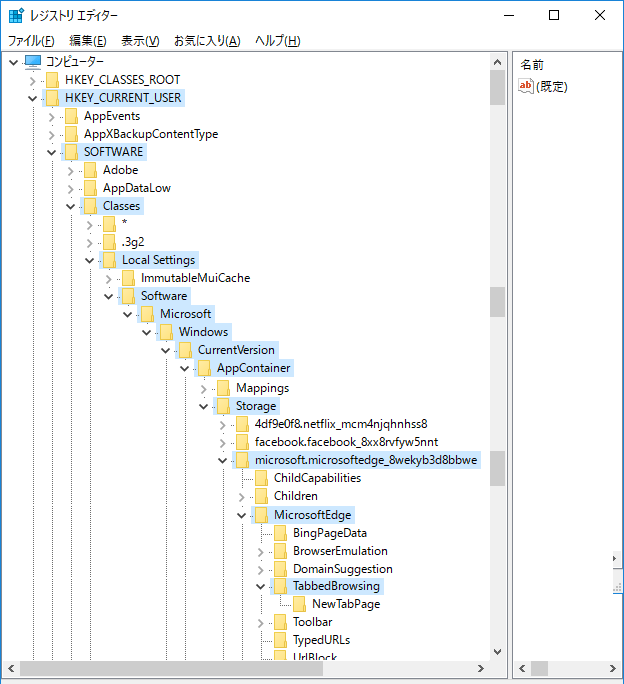This screenshot has width=624, height=684.
Task: Click the Mappings folder icon
Action: [223, 388]
